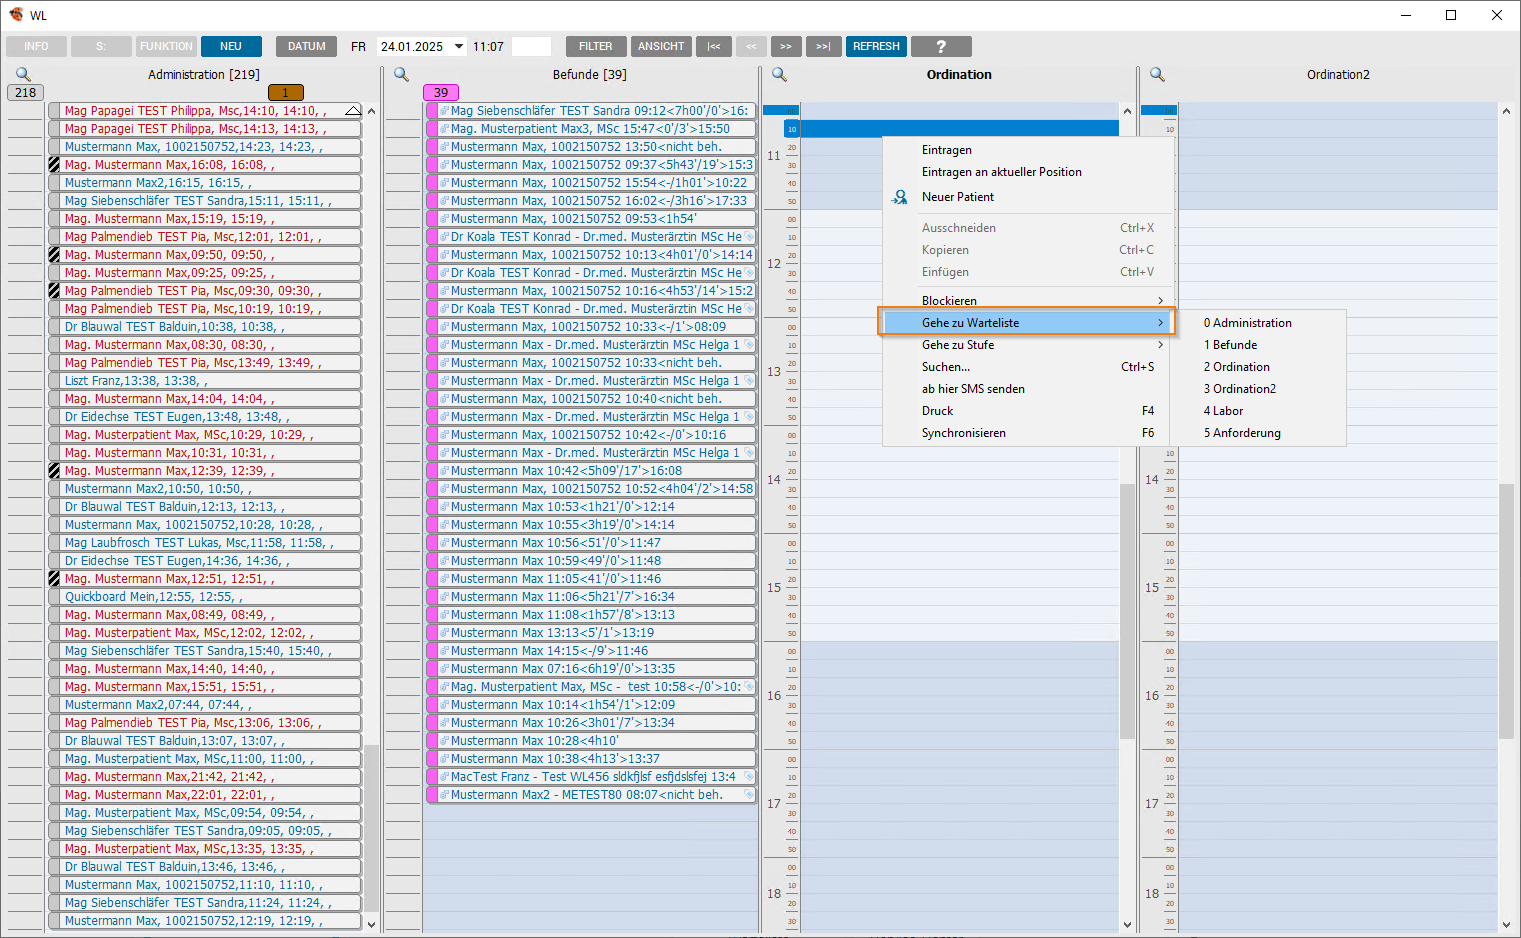The height and width of the screenshot is (938, 1521).
Task: Open search magnifier in Befunde column
Action: pyautogui.click(x=401, y=75)
